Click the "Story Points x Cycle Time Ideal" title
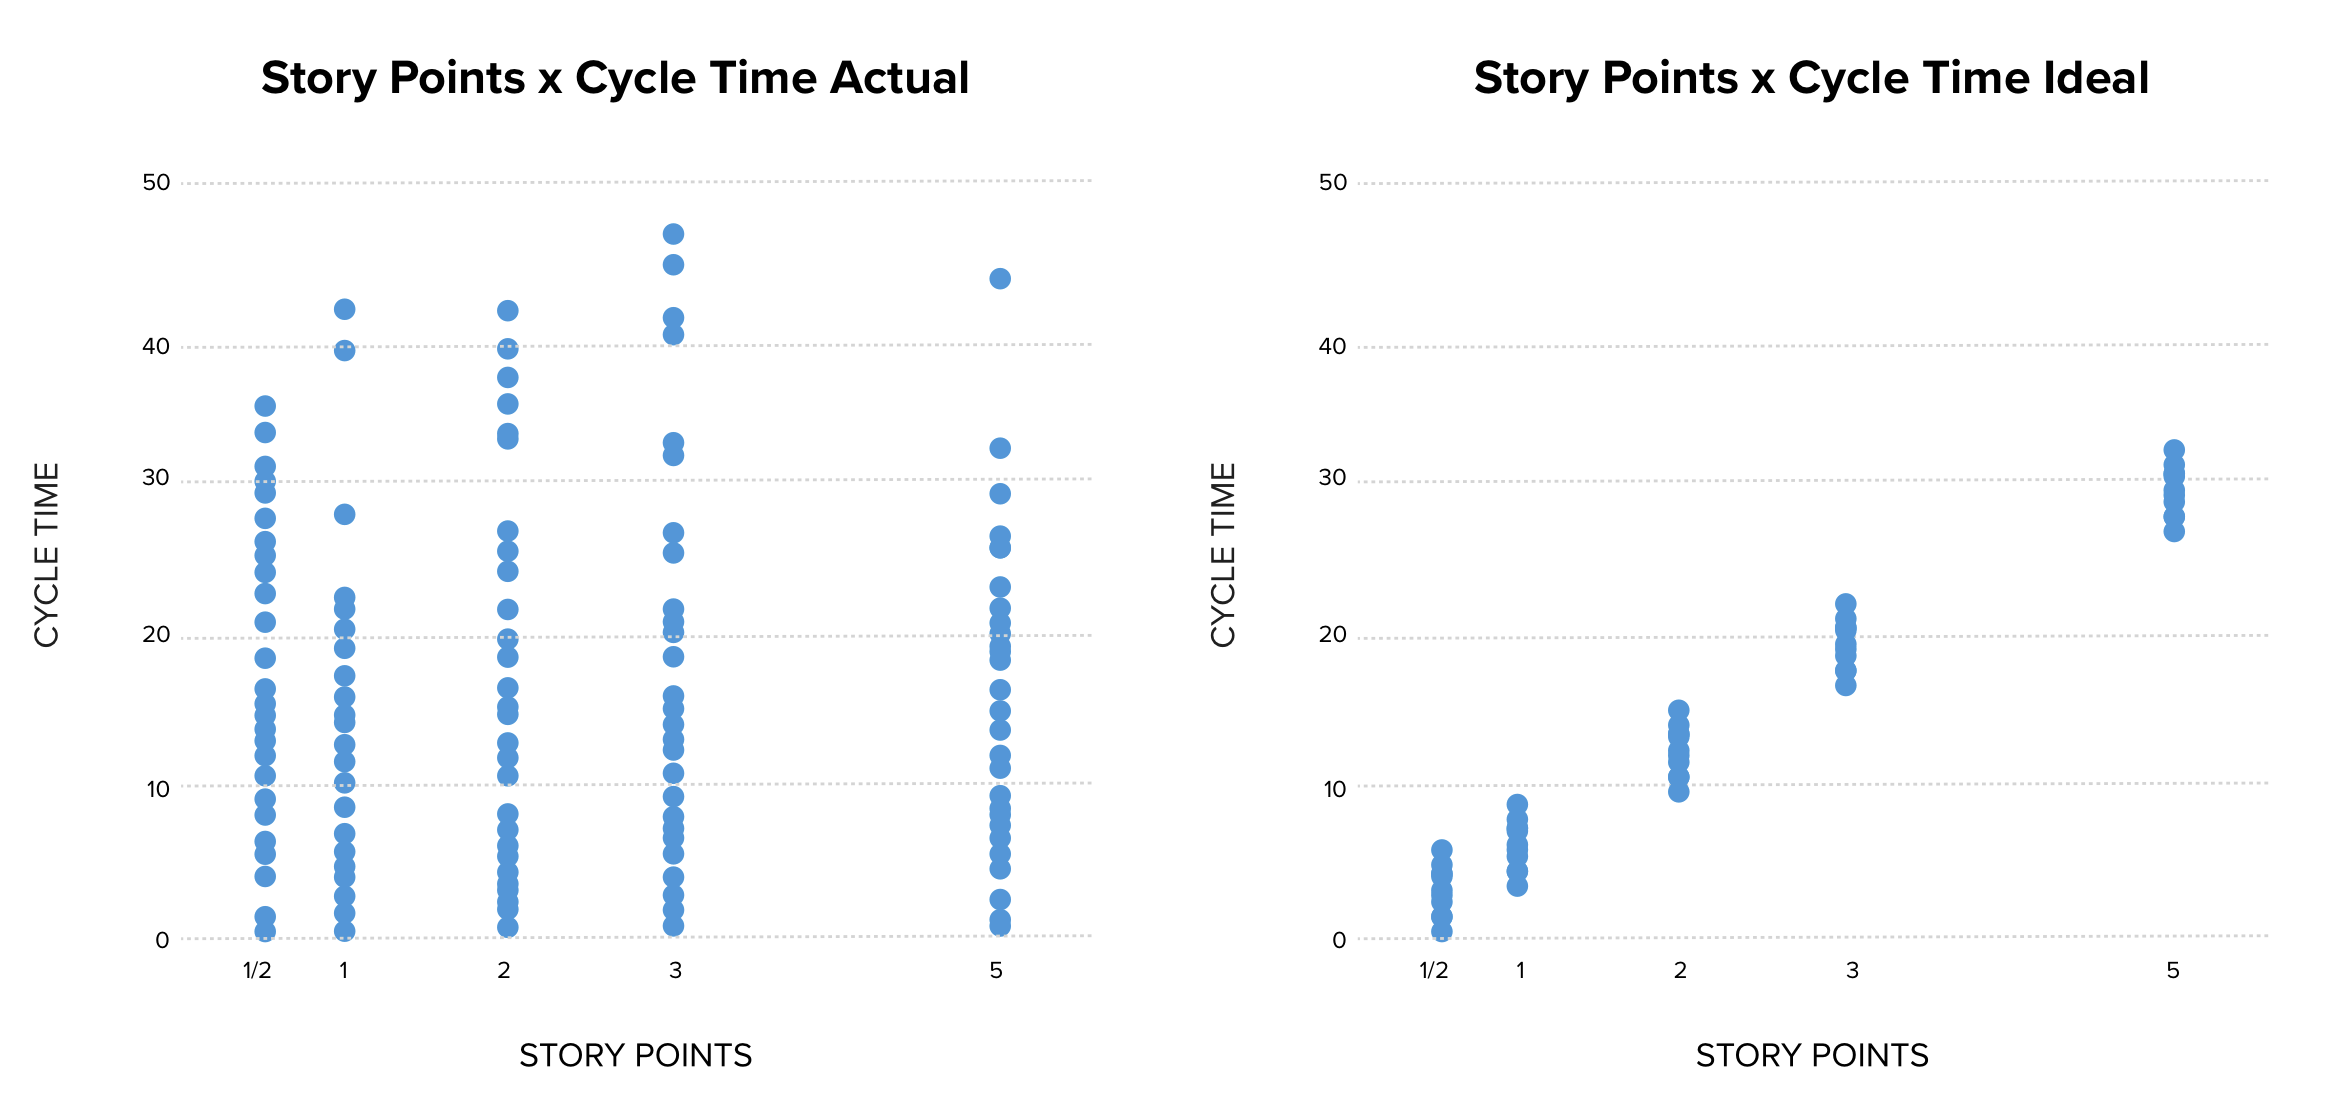This screenshot has height=1104, width=2340. tap(1811, 78)
